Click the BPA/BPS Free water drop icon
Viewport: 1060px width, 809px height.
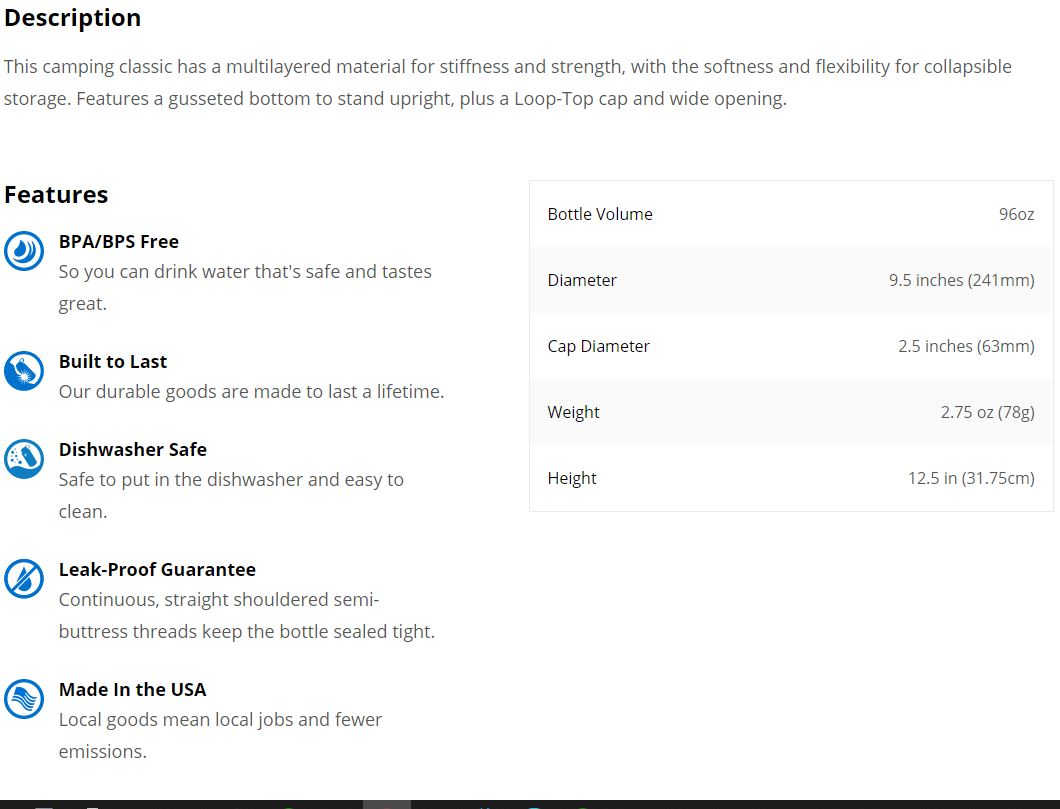pos(24,251)
